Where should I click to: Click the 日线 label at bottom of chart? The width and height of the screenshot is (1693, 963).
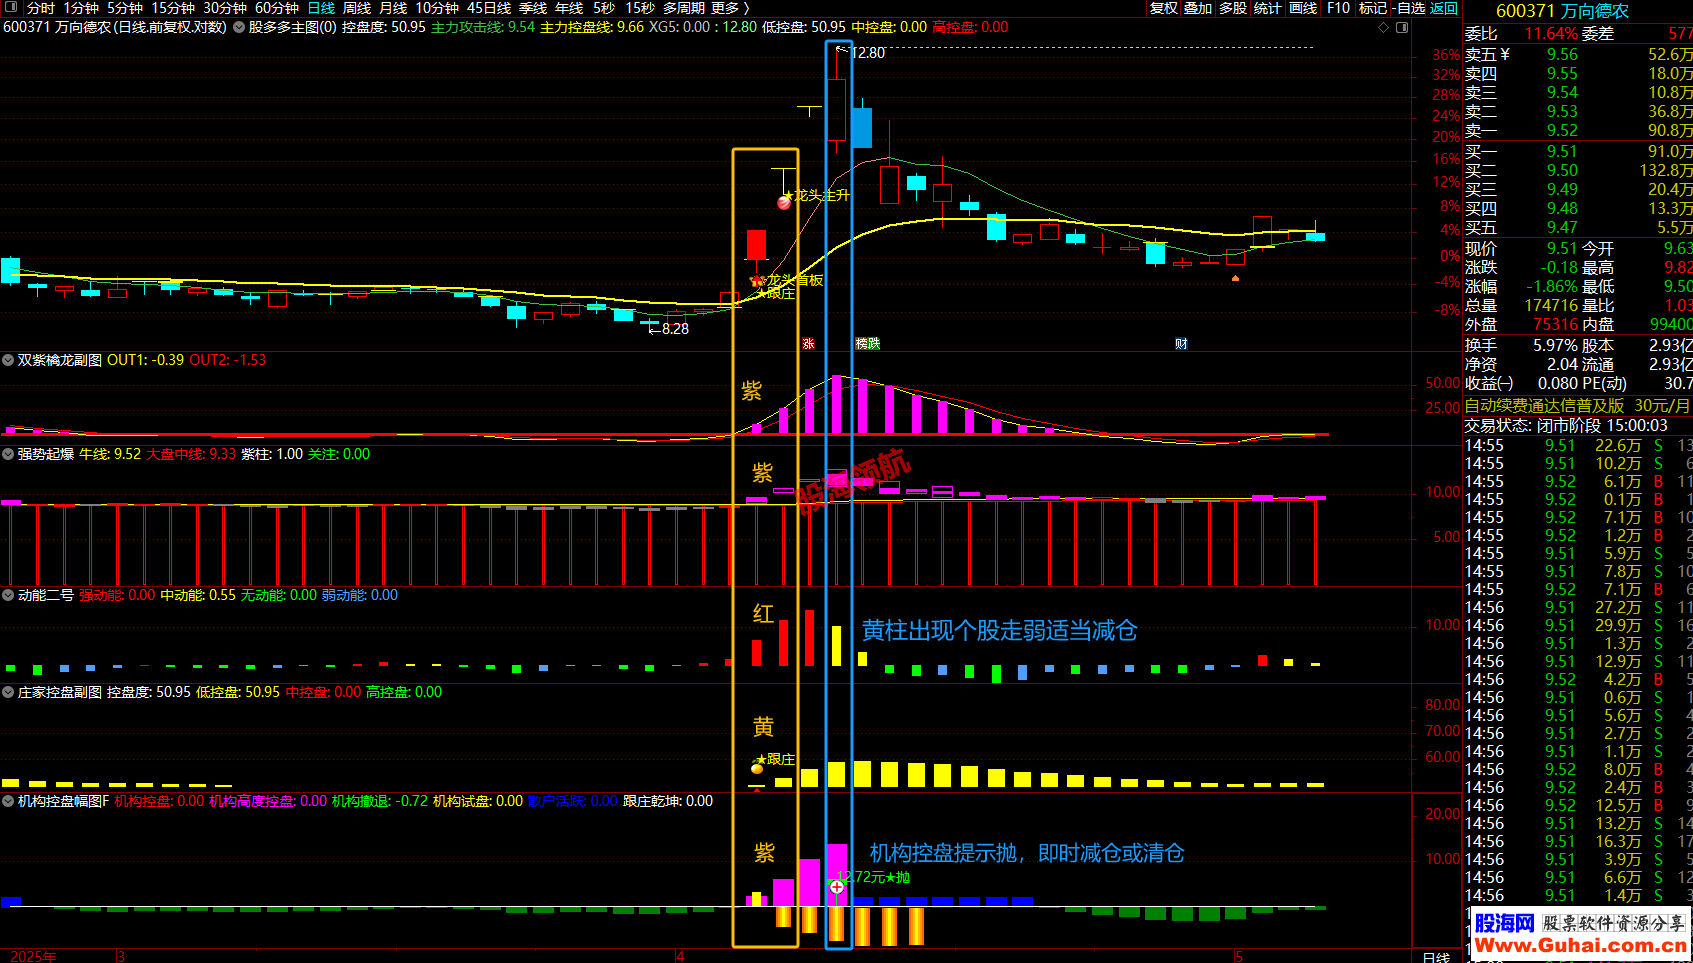click(1436, 957)
